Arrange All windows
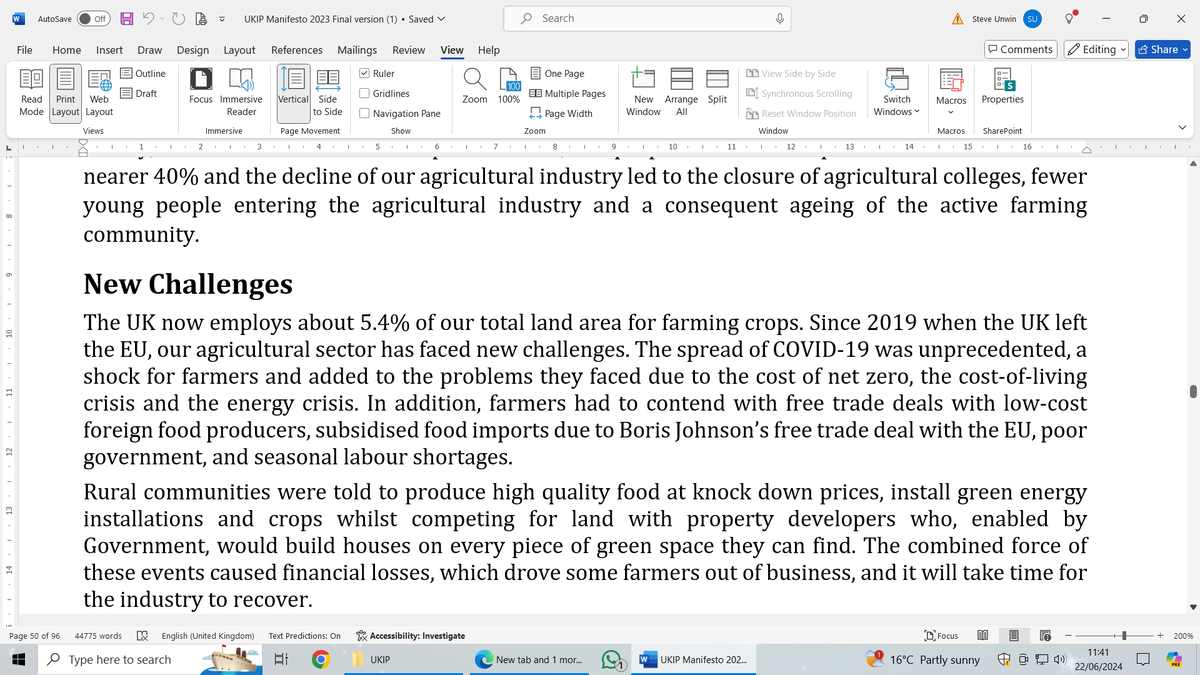The image size is (1200, 675). point(682,92)
